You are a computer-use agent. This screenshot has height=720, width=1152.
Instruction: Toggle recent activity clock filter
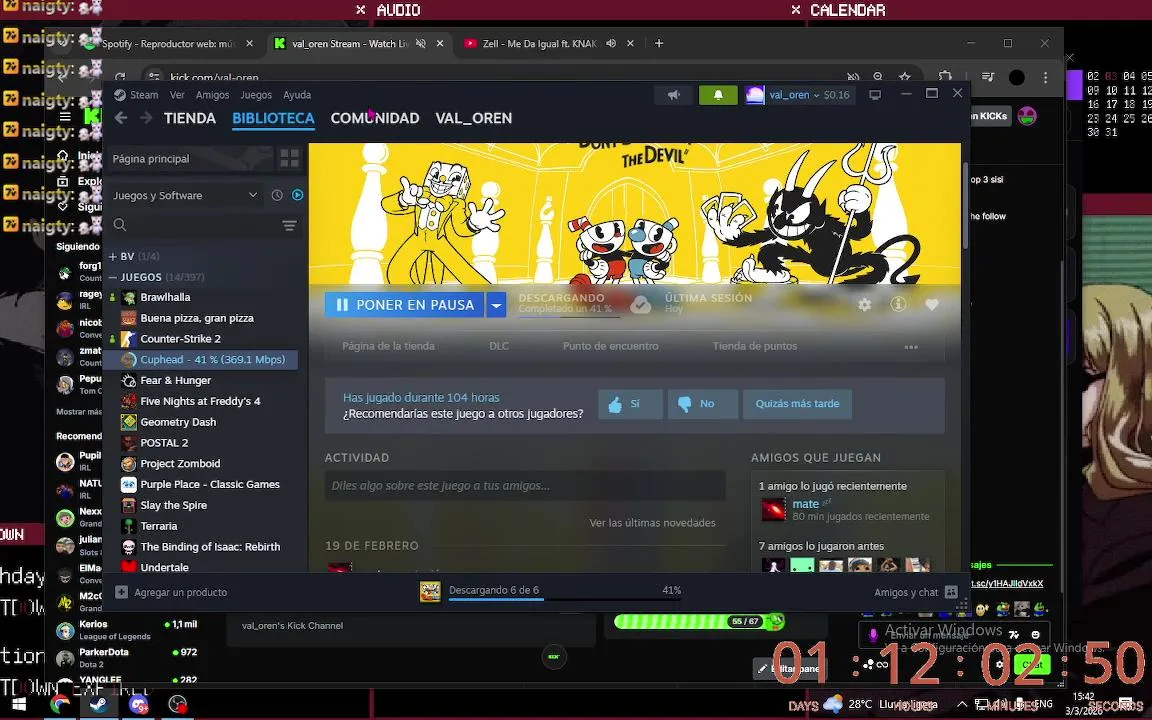coord(277,195)
